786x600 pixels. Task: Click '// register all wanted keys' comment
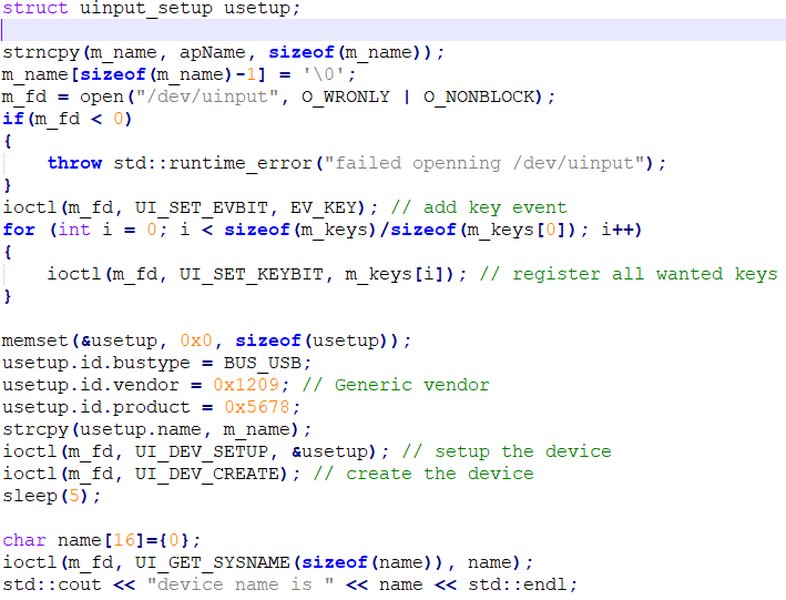point(628,274)
